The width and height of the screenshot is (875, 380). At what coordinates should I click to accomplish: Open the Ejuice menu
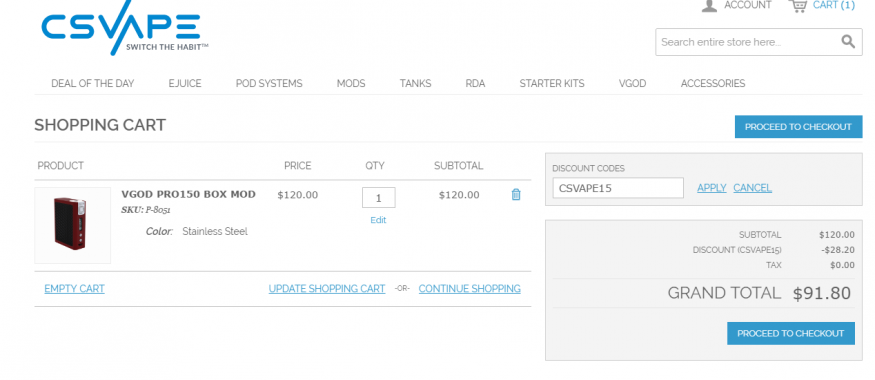click(x=185, y=84)
